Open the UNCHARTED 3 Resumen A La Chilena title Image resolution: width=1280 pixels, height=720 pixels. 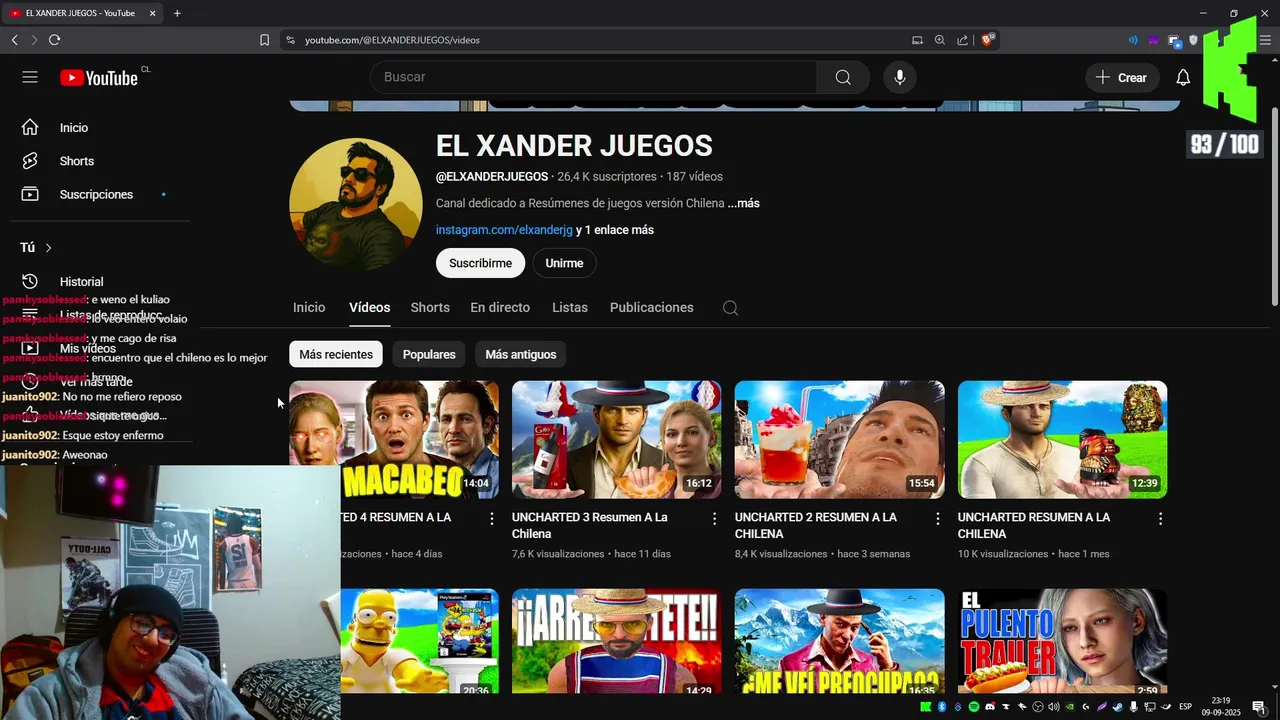click(590, 525)
